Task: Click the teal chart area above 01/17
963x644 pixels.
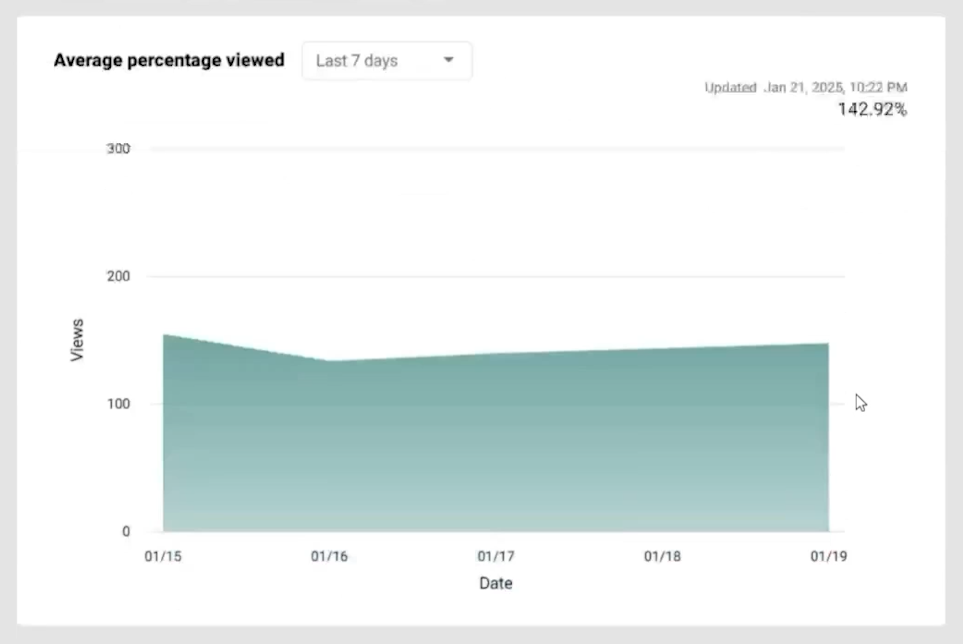Action: tap(495, 440)
